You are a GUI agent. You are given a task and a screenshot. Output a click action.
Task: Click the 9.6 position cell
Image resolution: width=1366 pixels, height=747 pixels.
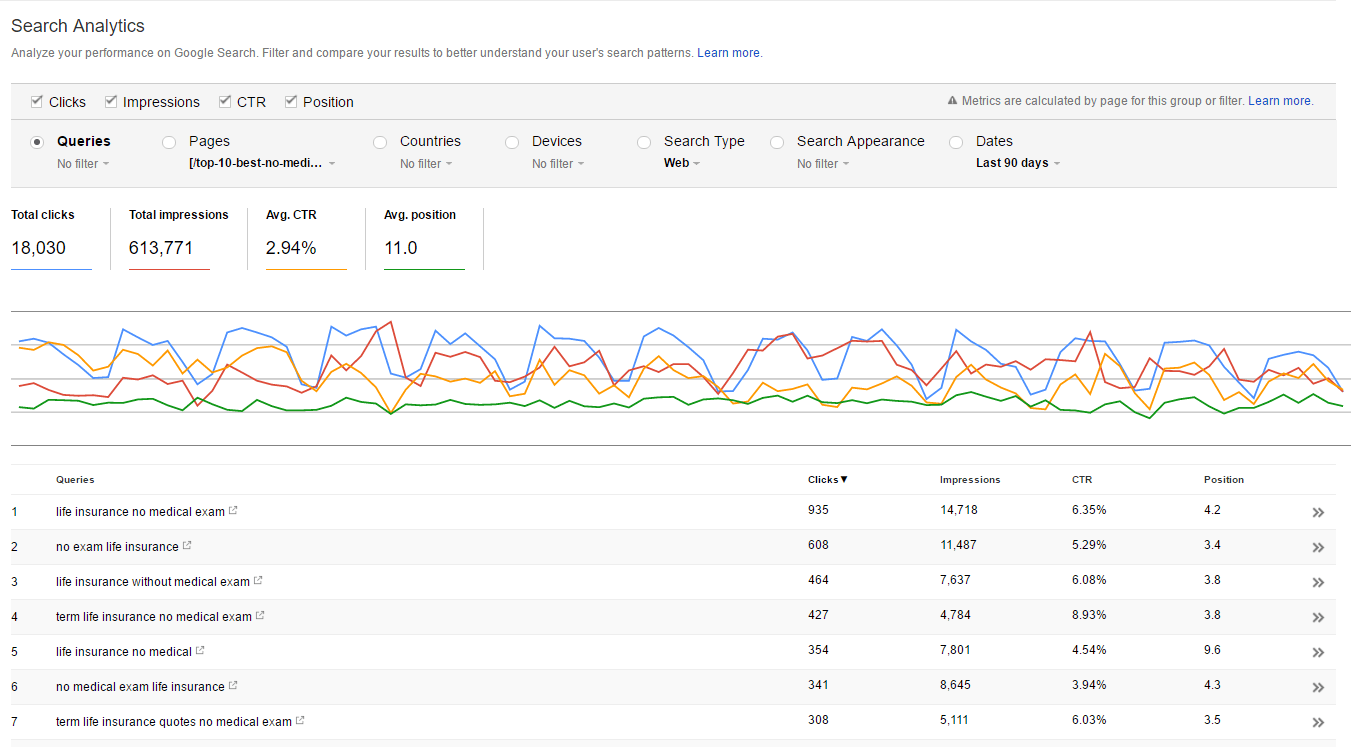pyautogui.click(x=1212, y=650)
